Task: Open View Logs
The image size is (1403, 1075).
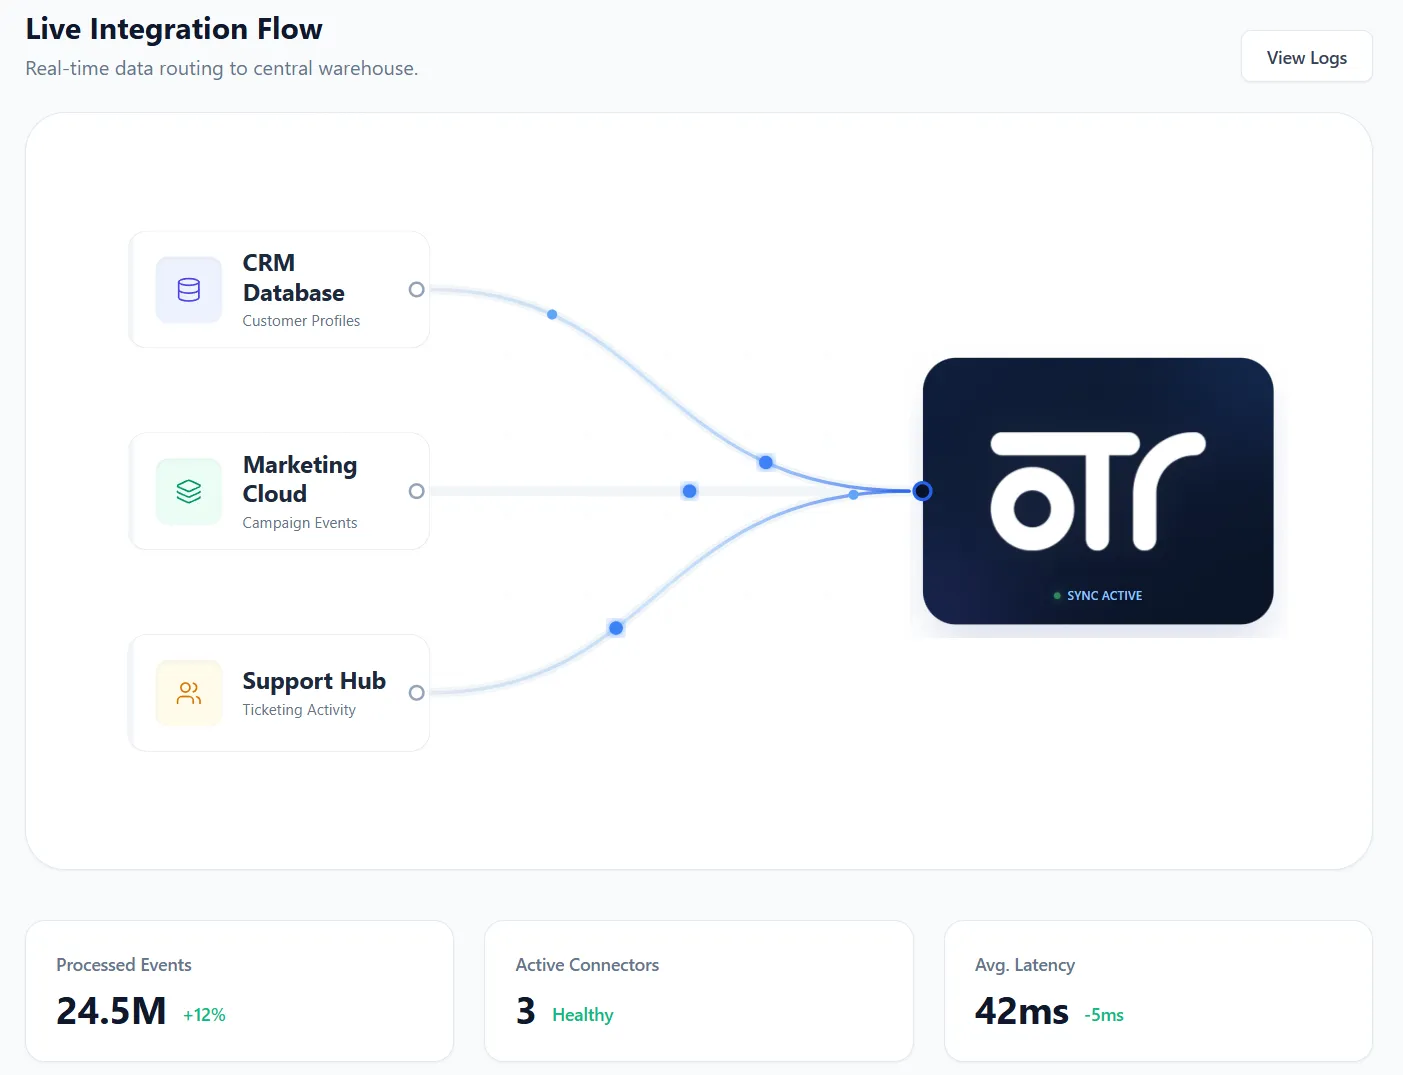Action: (x=1306, y=57)
